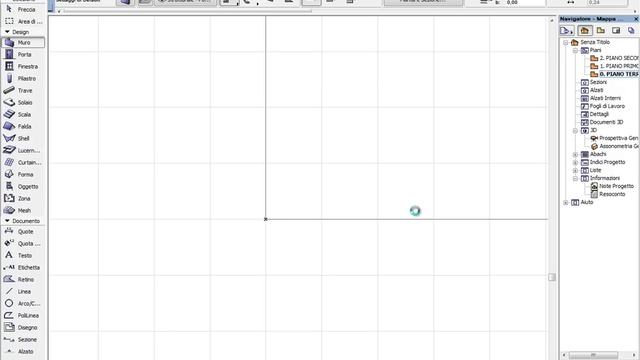The image size is (640, 360).
Task: Select the Freccia arrow tool
Action: coord(23,9)
